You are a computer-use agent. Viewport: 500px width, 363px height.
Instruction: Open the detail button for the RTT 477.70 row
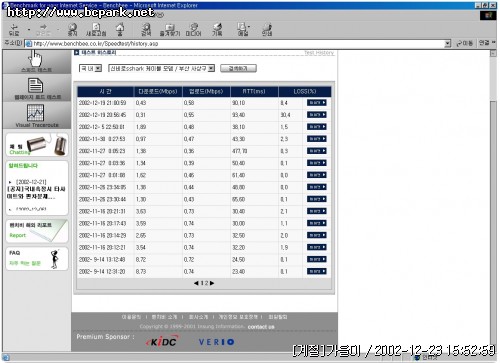pos(316,151)
